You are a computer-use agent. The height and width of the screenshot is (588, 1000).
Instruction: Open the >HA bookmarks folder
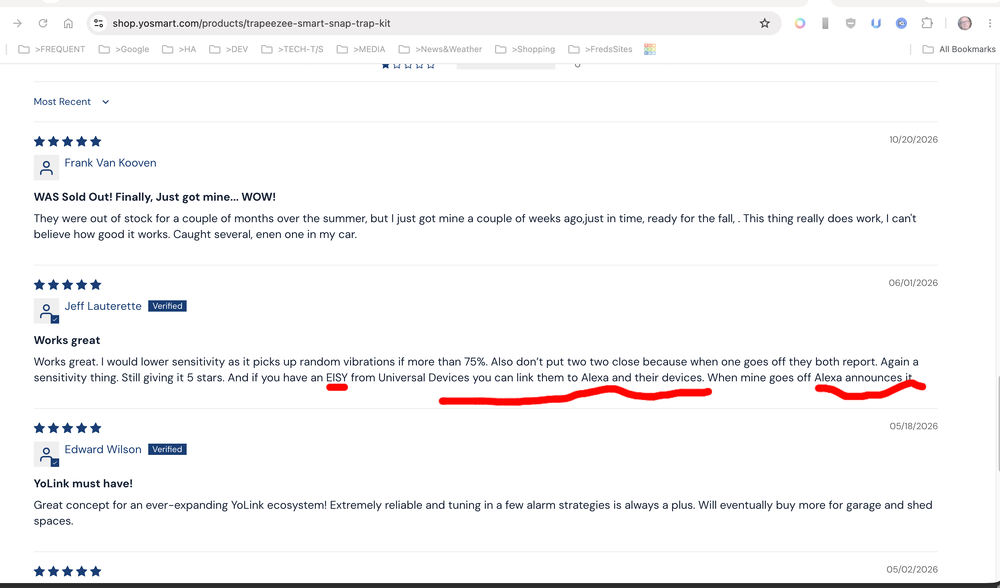179,49
